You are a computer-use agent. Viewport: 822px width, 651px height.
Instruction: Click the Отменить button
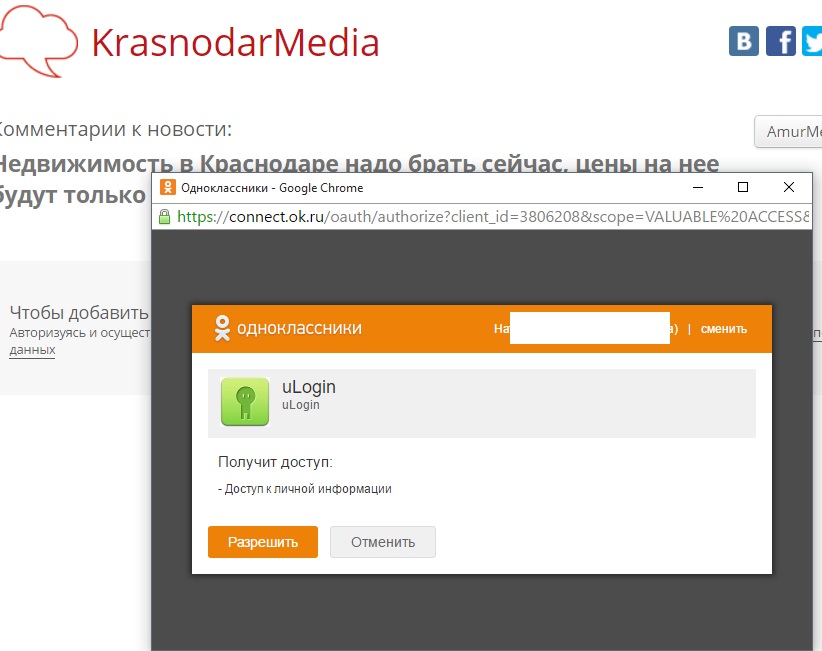pos(383,541)
